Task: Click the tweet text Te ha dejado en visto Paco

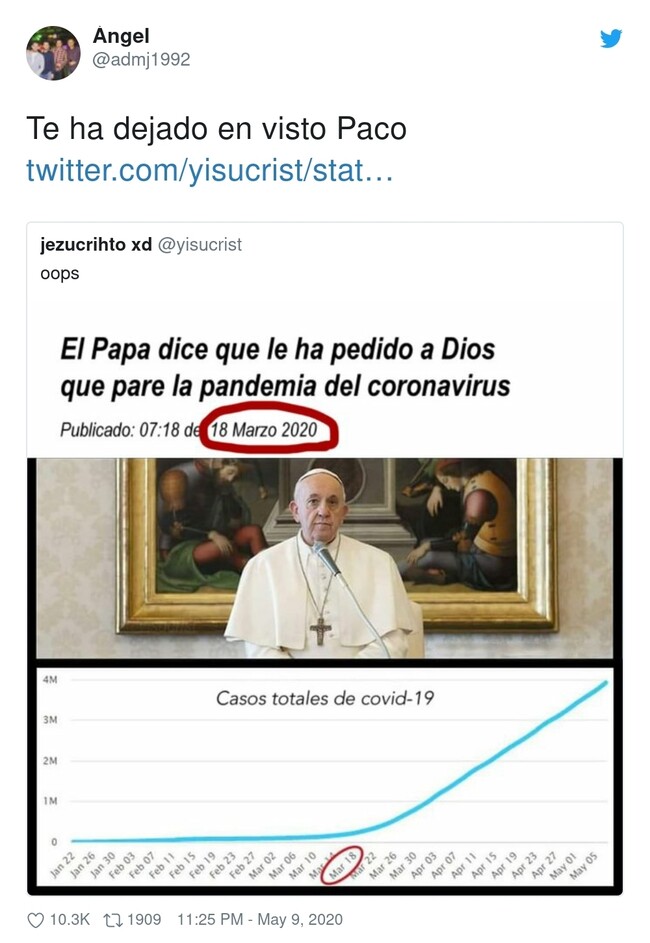Action: pyautogui.click(x=216, y=128)
